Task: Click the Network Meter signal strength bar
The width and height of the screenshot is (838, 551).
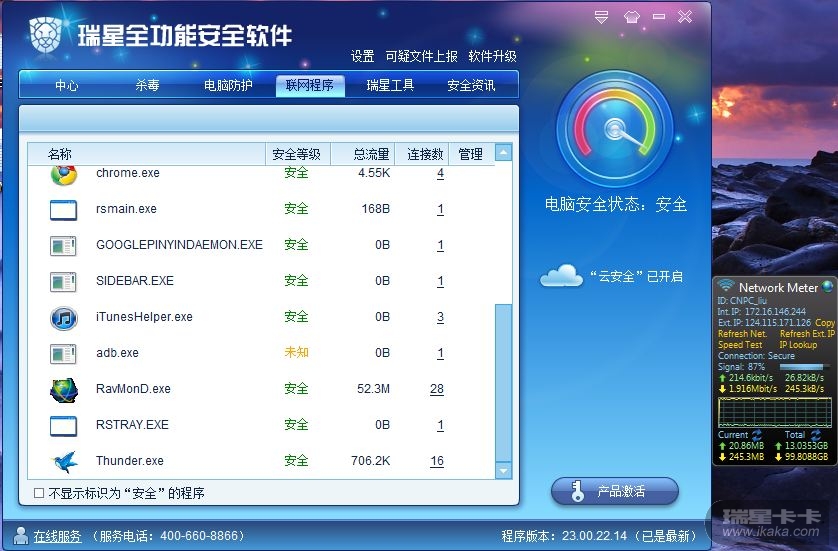Action: [802, 367]
